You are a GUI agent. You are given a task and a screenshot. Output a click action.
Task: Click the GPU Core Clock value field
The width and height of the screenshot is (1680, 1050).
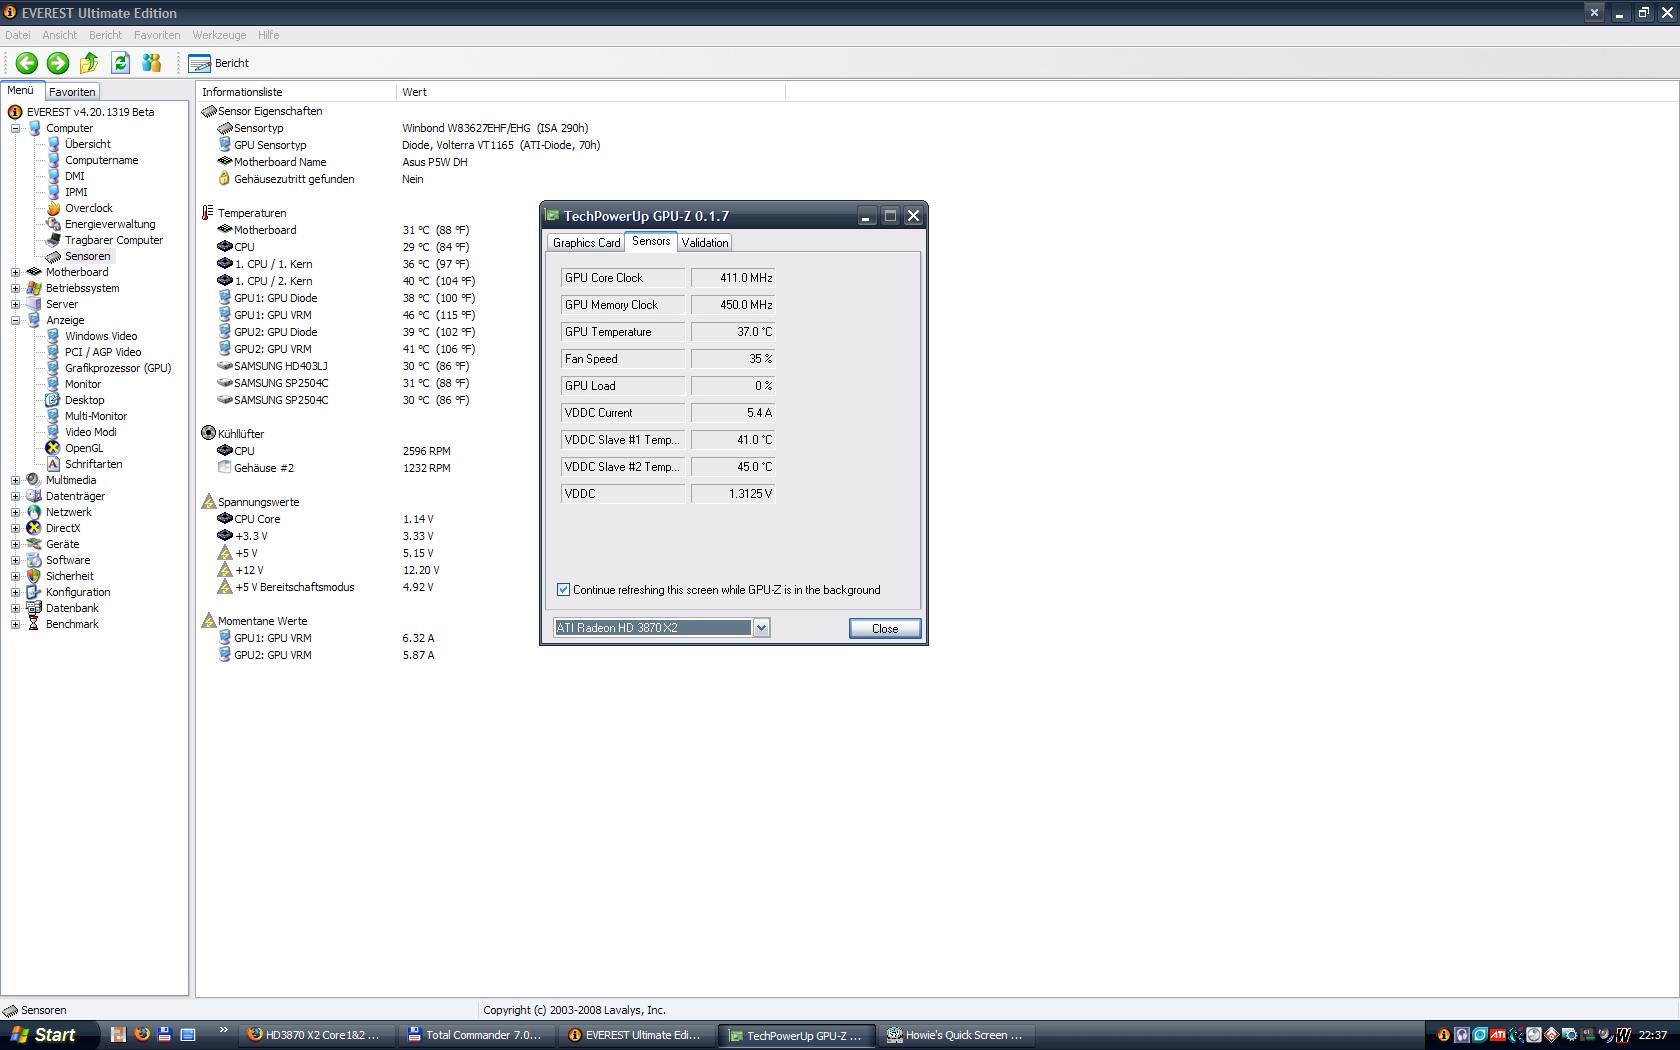[x=733, y=278]
